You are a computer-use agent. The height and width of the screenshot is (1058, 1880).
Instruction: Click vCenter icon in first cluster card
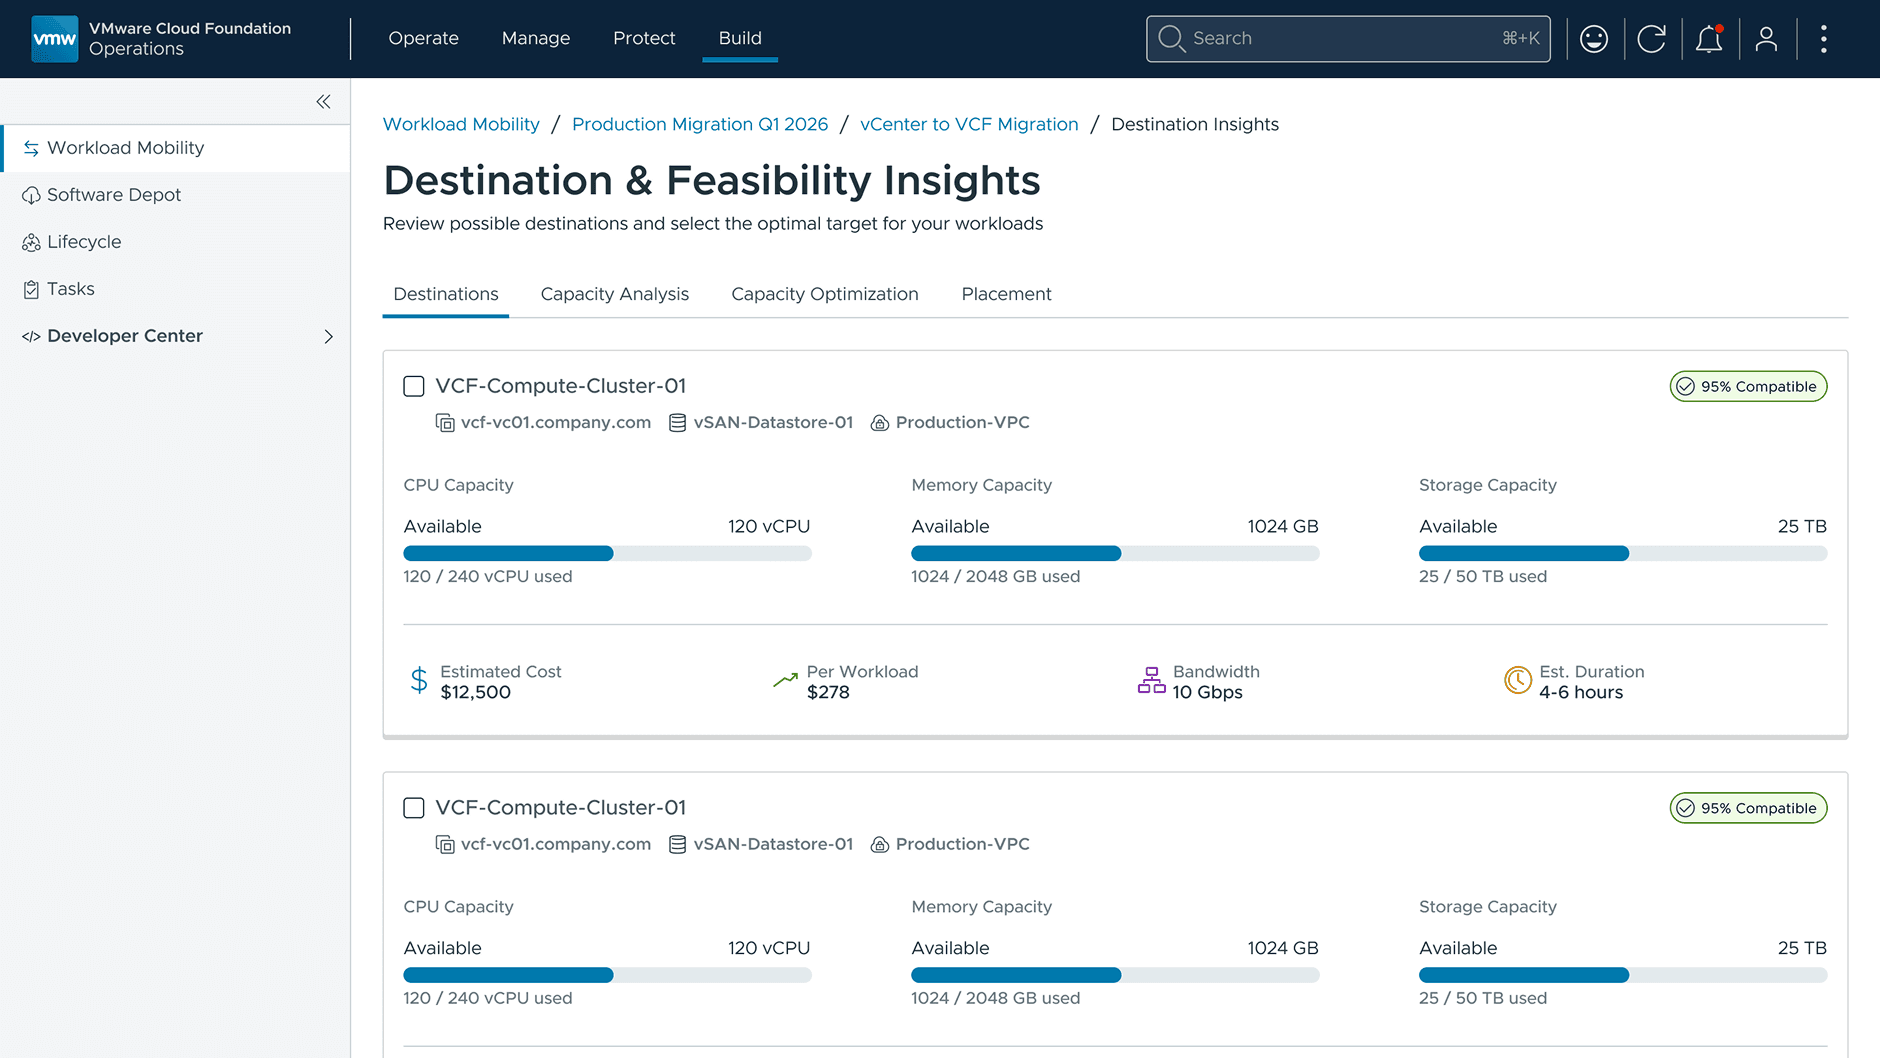pyautogui.click(x=445, y=423)
